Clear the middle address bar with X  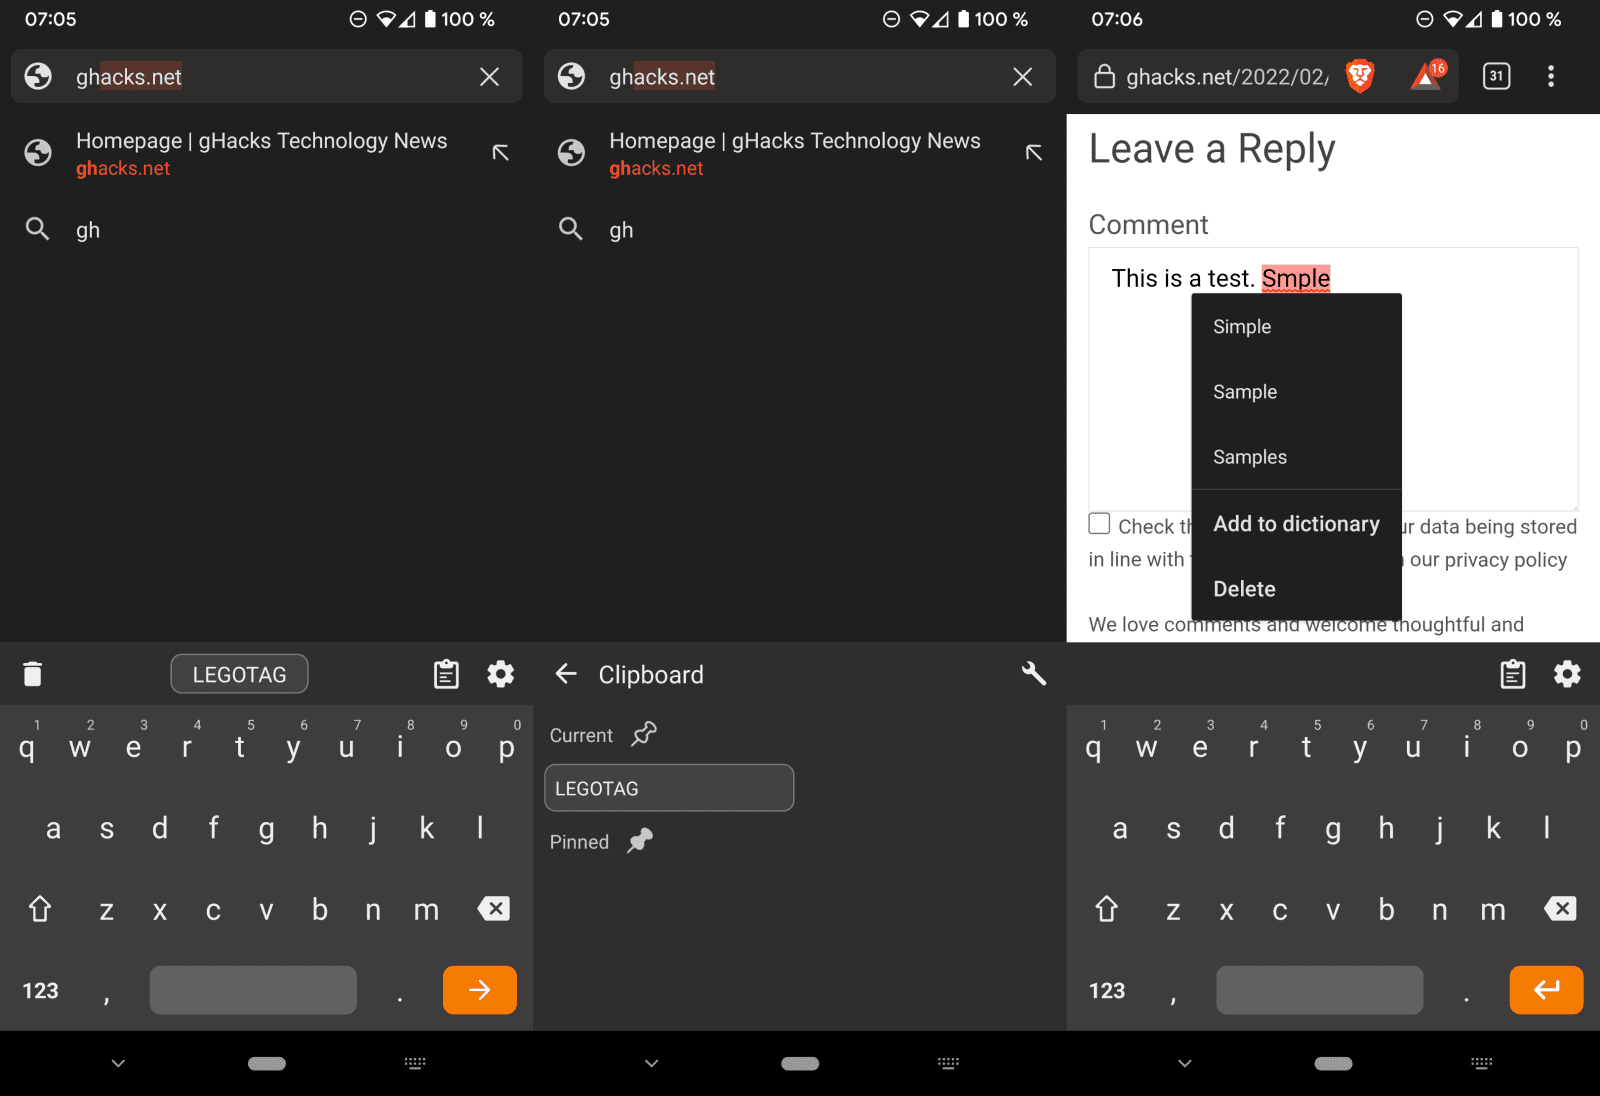click(1022, 77)
